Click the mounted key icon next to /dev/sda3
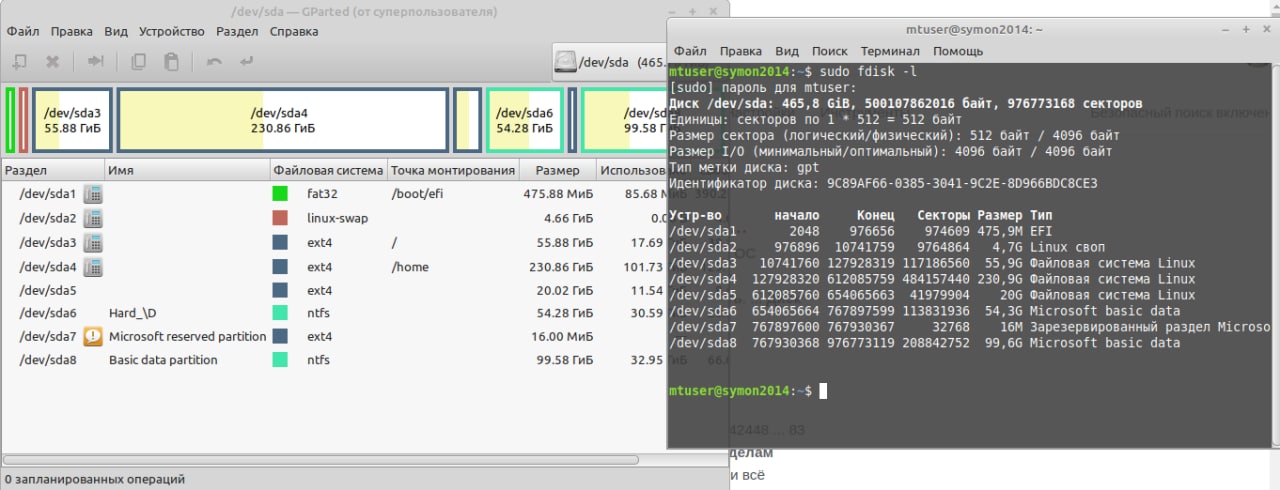1280x490 pixels. [x=92, y=243]
